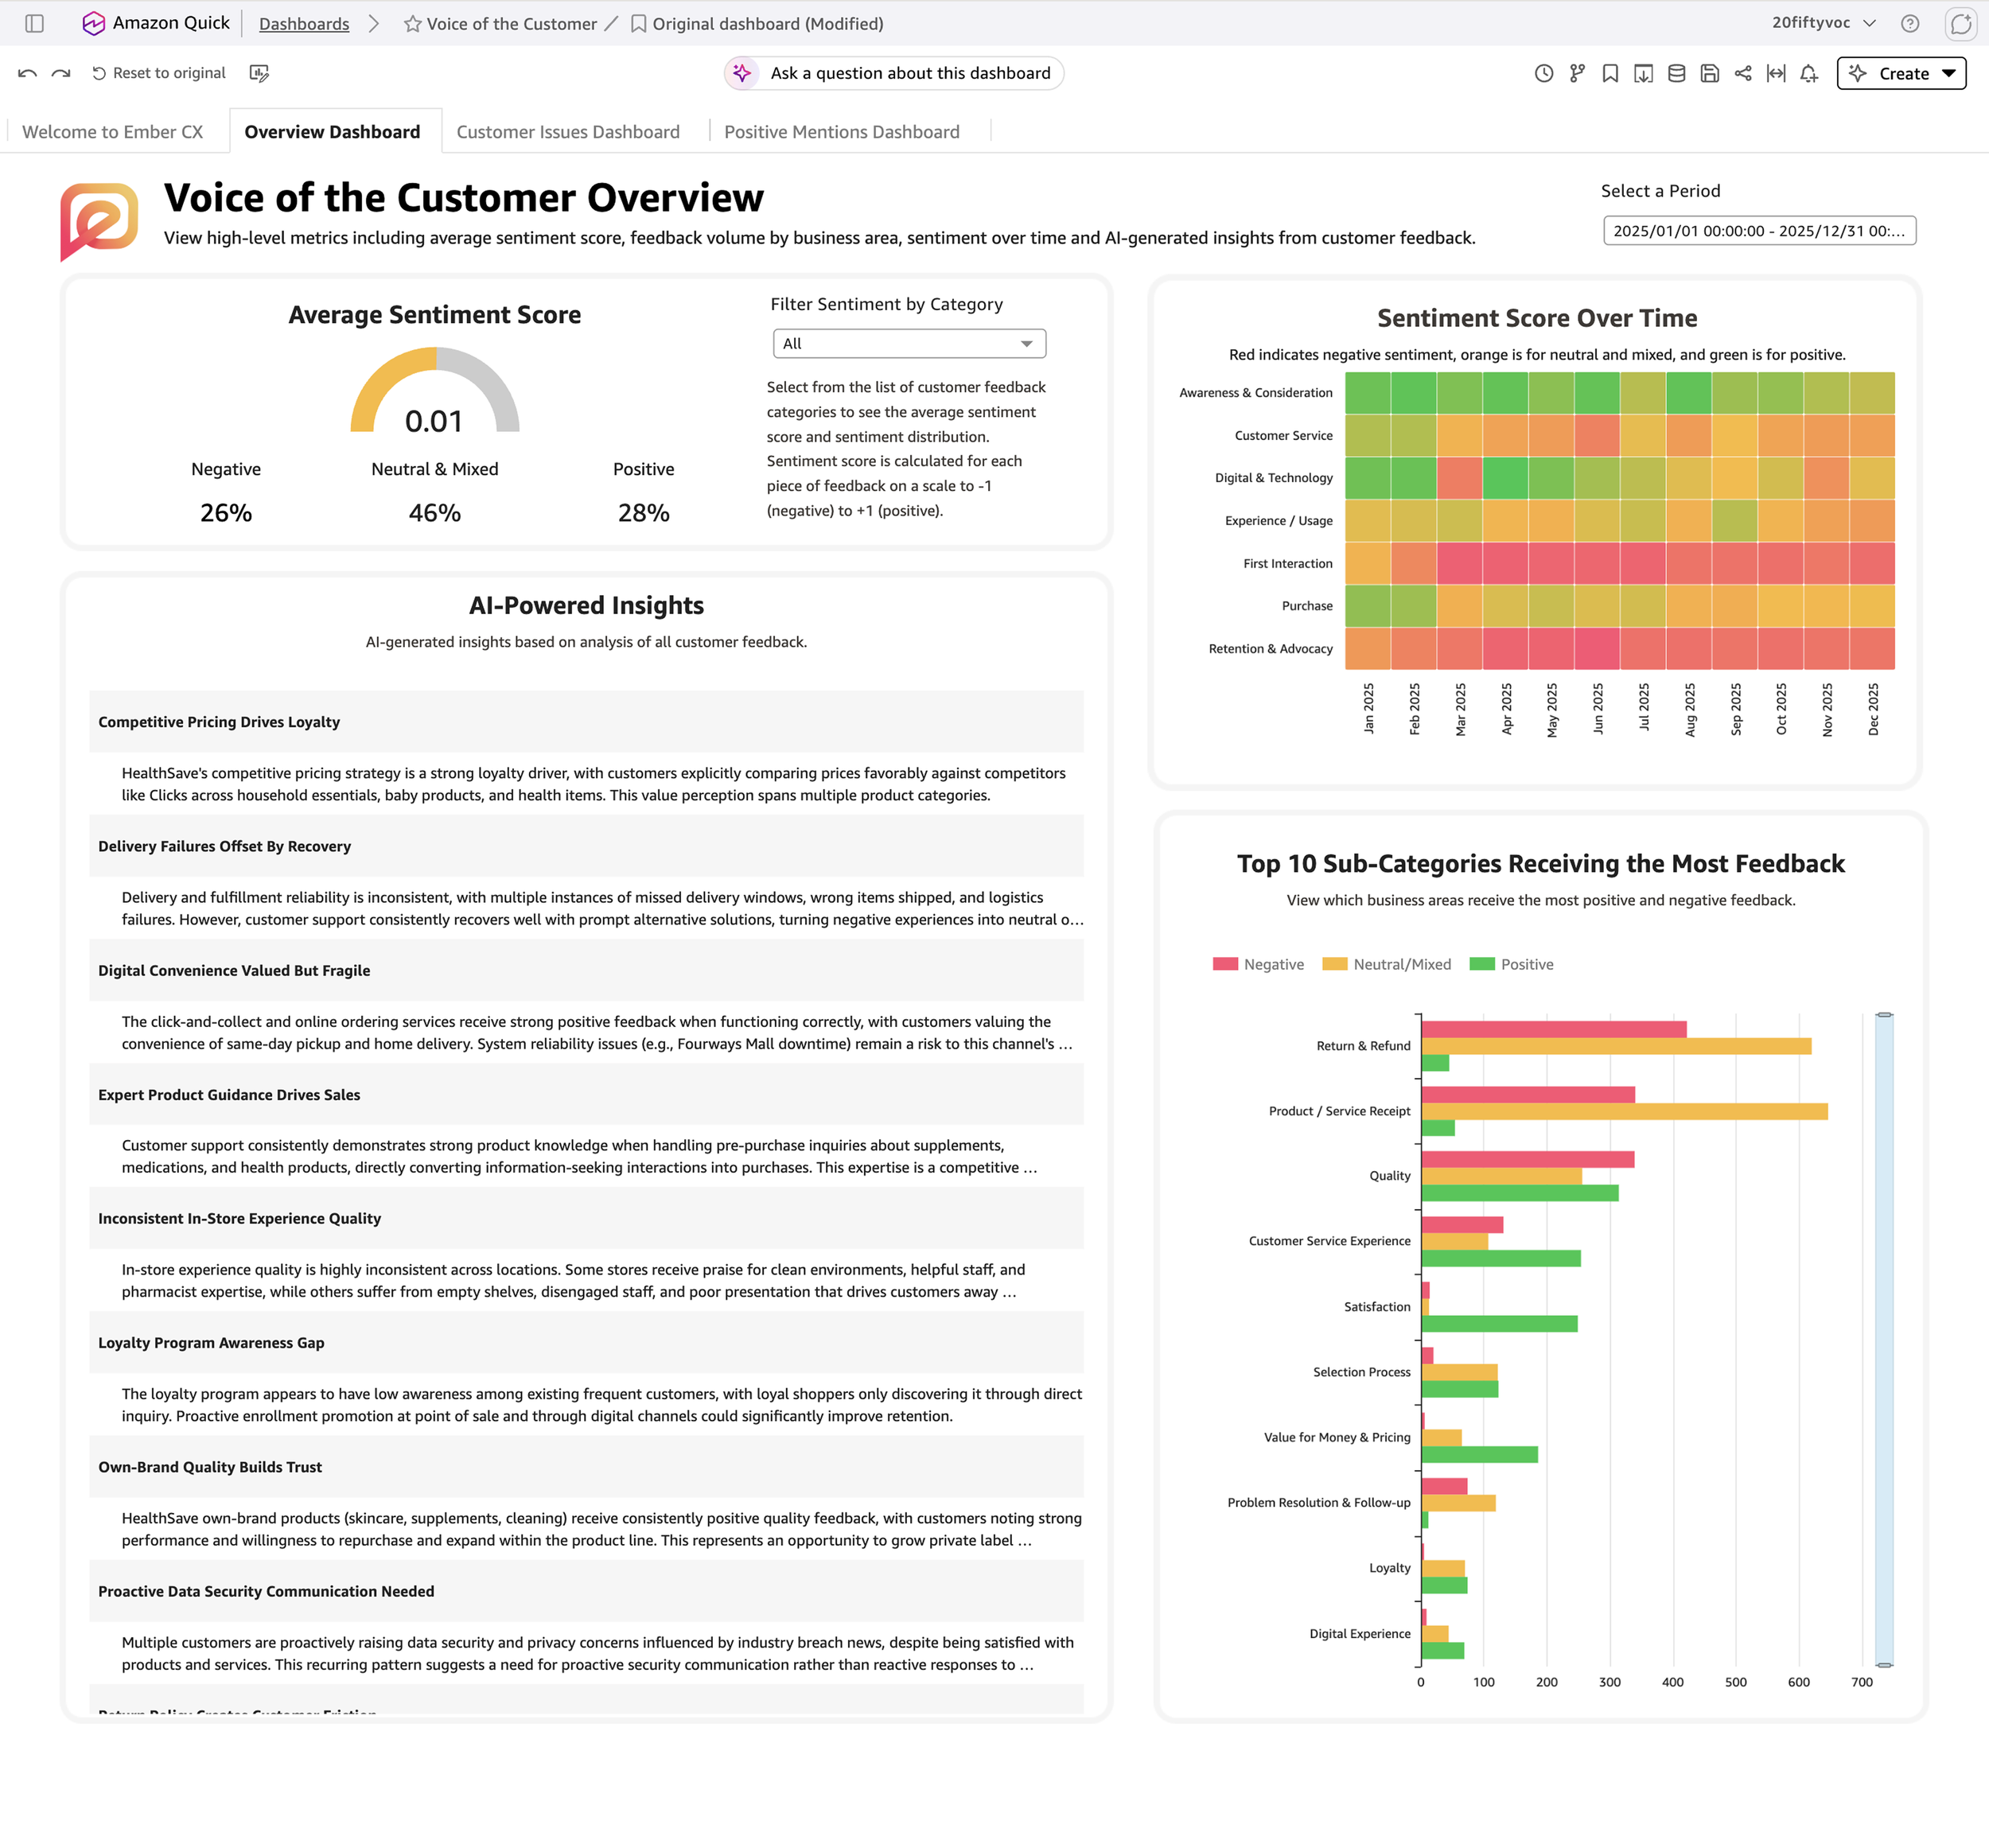The width and height of the screenshot is (1989, 1848).
Task: Click the bar chart vertical scroll slider
Action: tap(1884, 1340)
